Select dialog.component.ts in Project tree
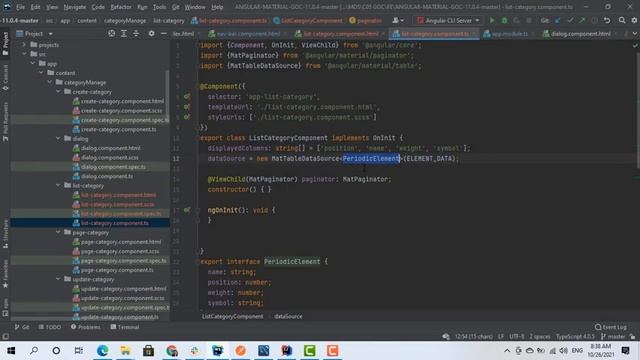Screen dimensions: 640x360 click(107, 176)
